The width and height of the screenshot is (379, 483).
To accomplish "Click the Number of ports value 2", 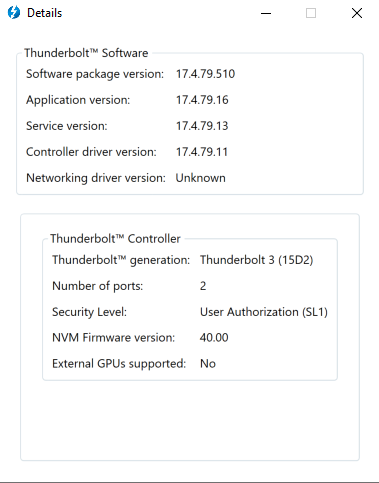I will pos(203,286).
